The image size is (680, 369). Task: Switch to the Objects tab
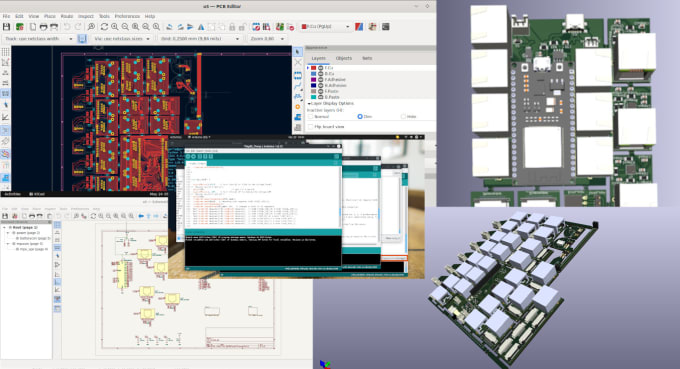[x=343, y=58]
